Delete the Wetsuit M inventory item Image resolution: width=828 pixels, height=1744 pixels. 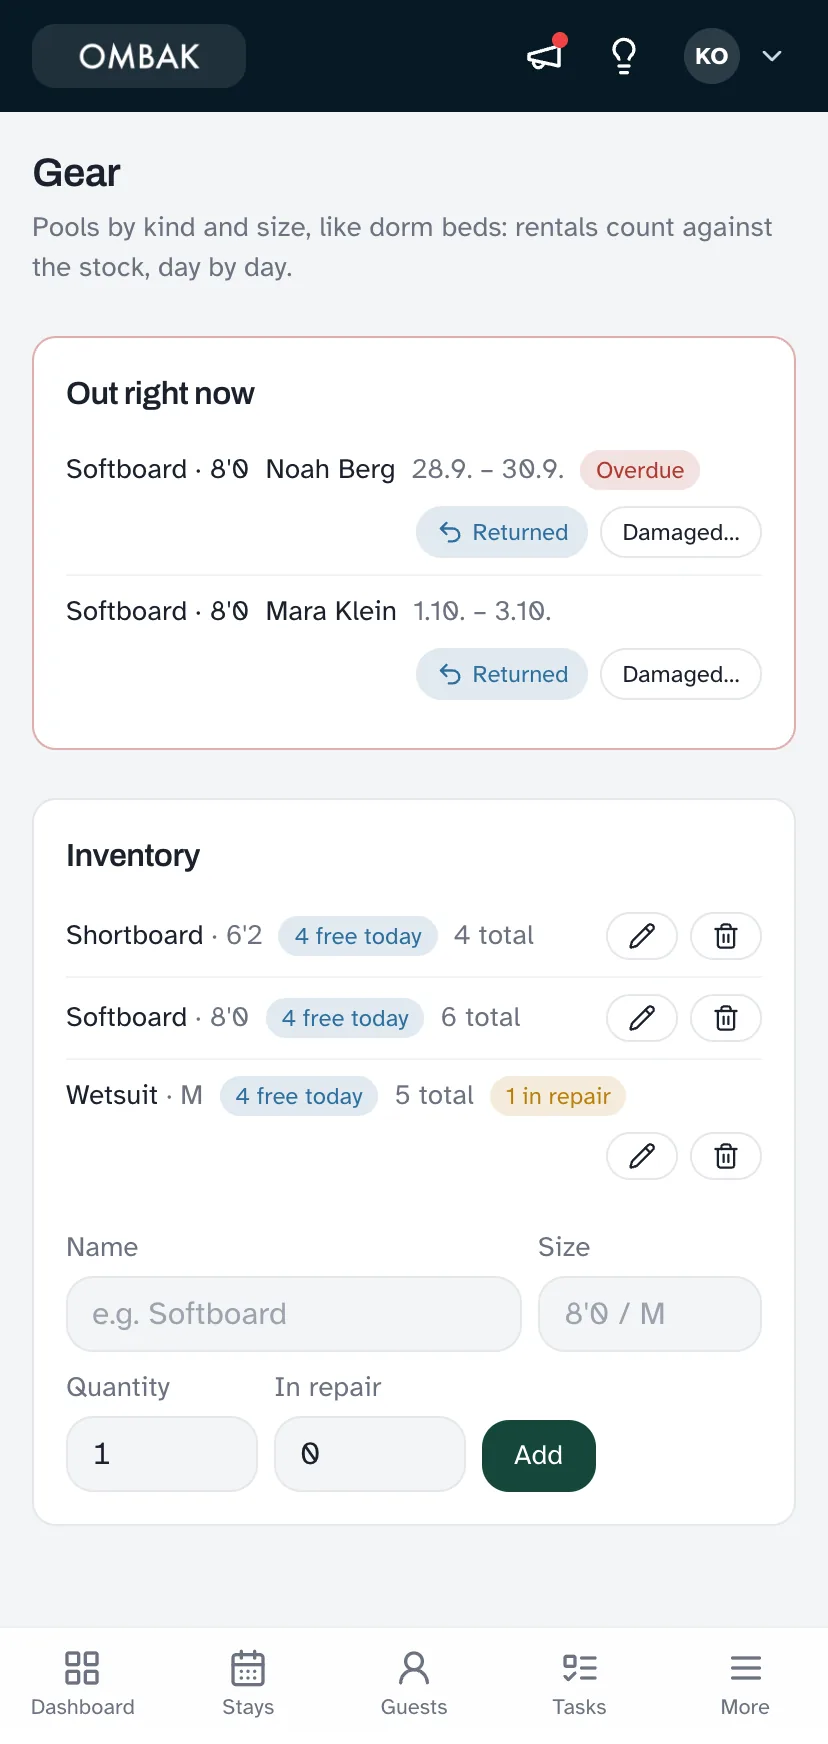(726, 1156)
